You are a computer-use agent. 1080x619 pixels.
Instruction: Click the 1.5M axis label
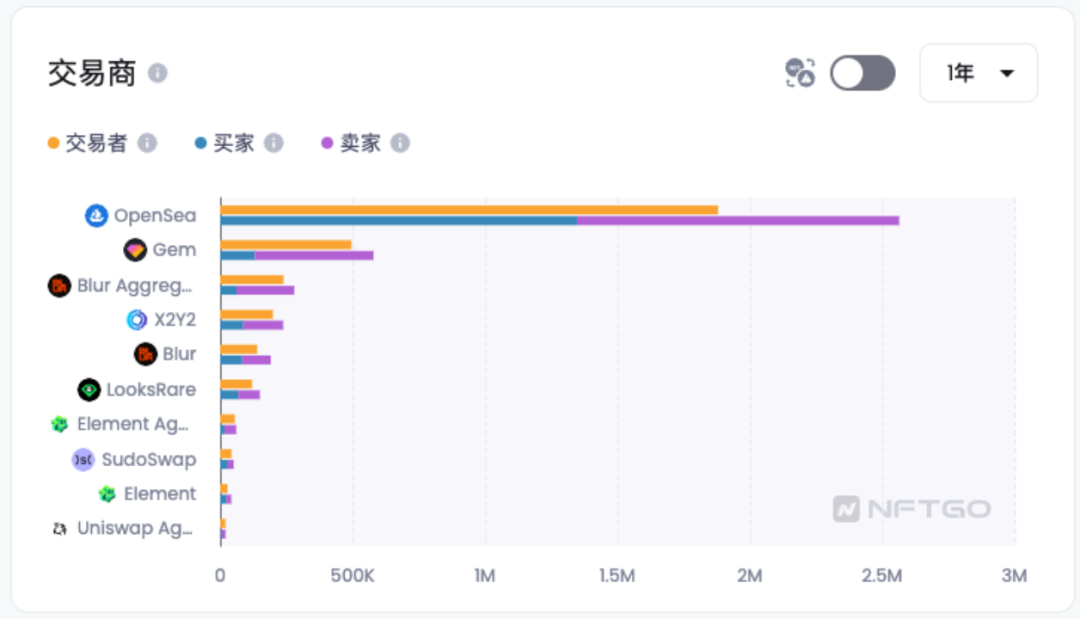[617, 576]
